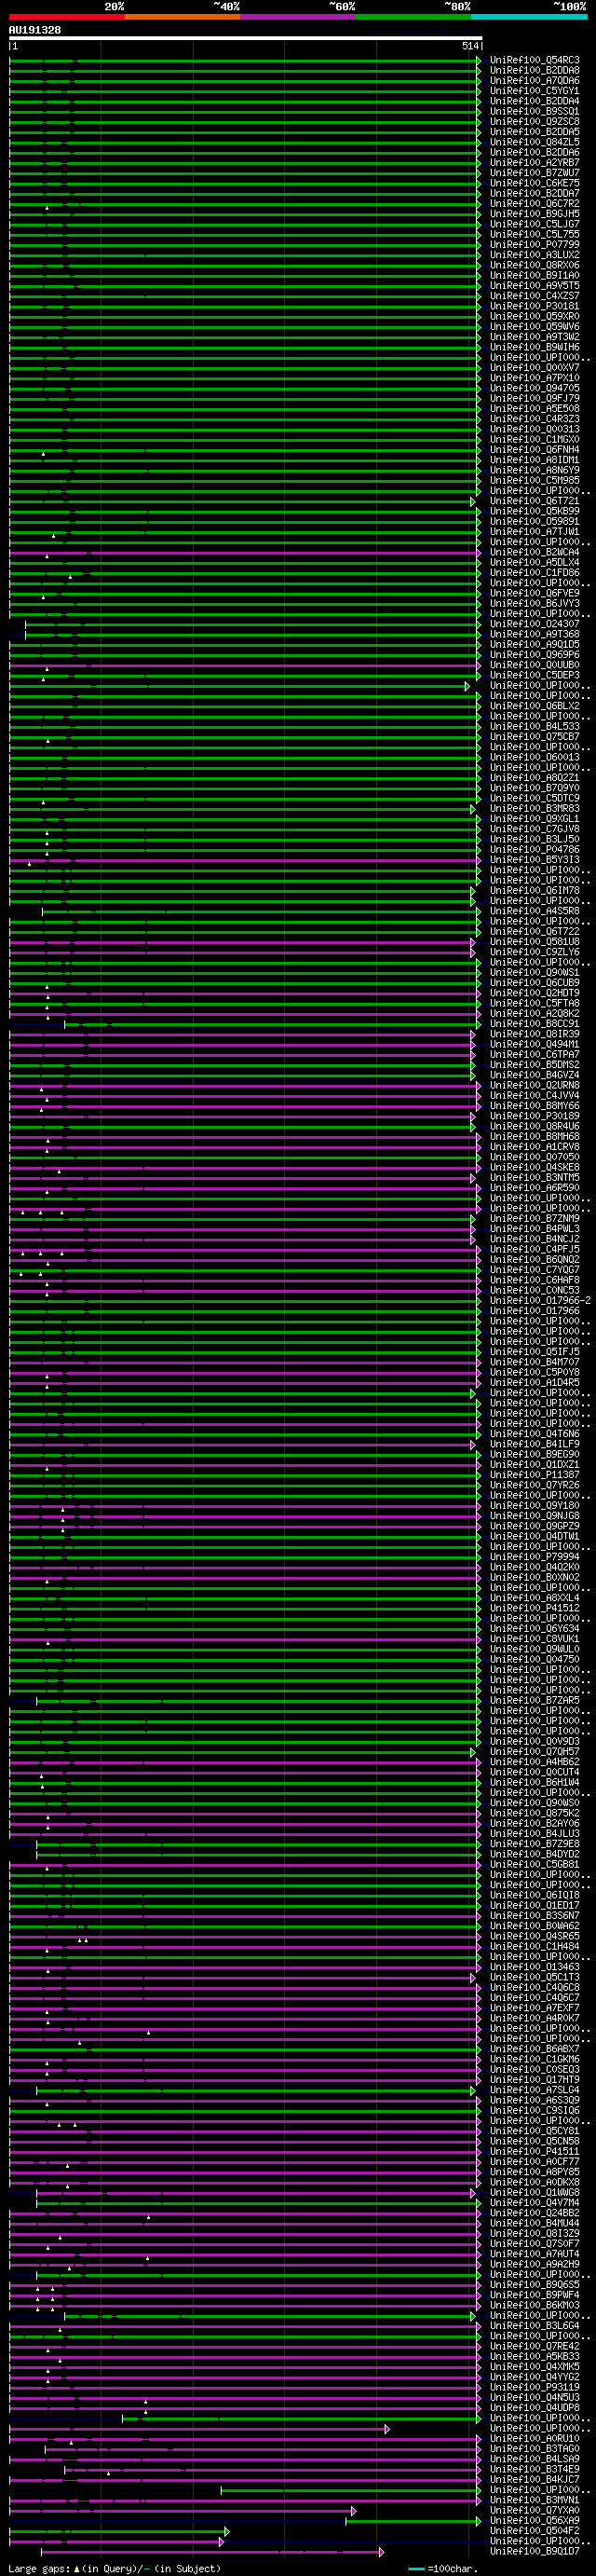The width and height of the screenshot is (596, 2576).
Task: Open the UniRef100_P04786 hit label
Action: pos(534,850)
